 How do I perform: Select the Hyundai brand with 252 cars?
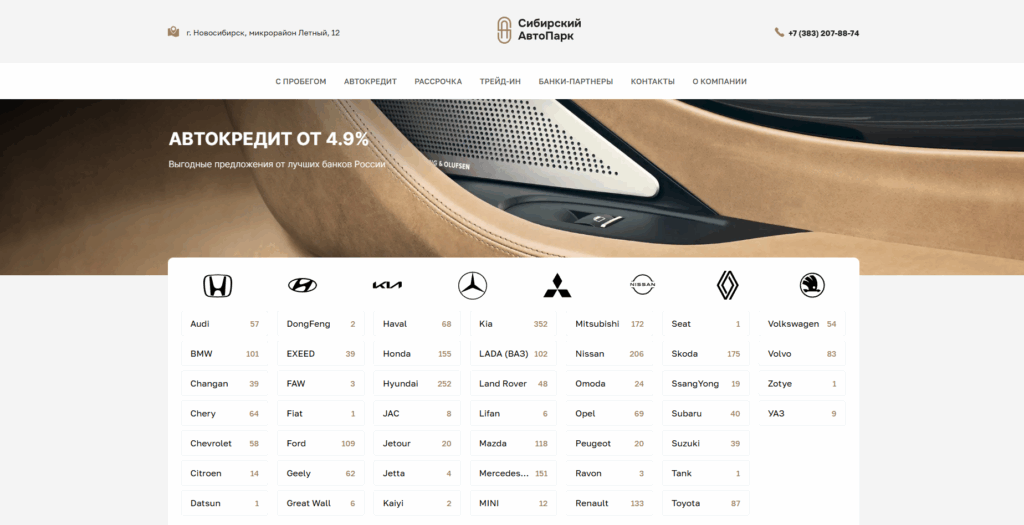click(x=417, y=384)
